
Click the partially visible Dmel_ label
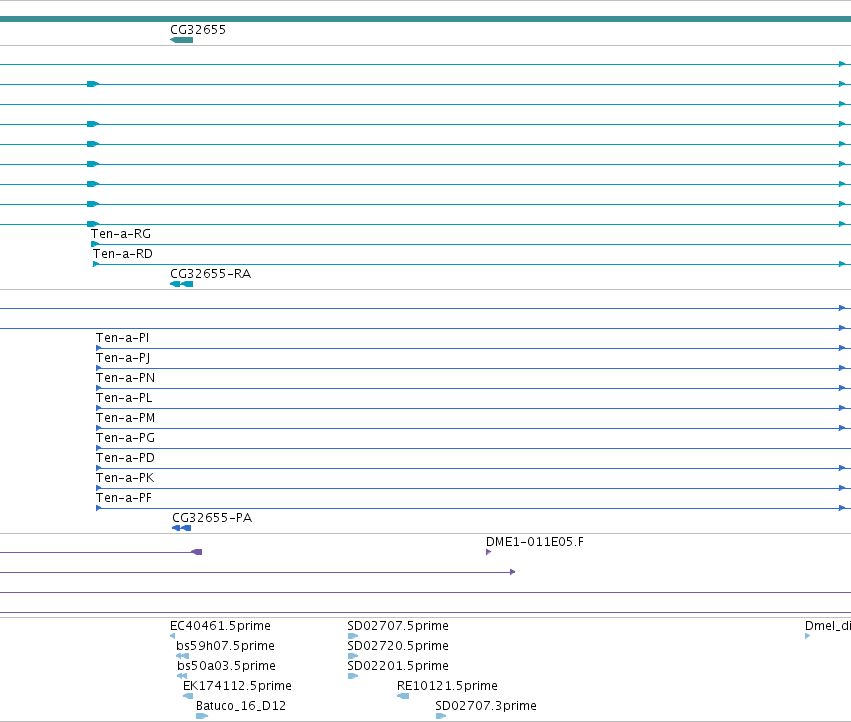[828, 626]
